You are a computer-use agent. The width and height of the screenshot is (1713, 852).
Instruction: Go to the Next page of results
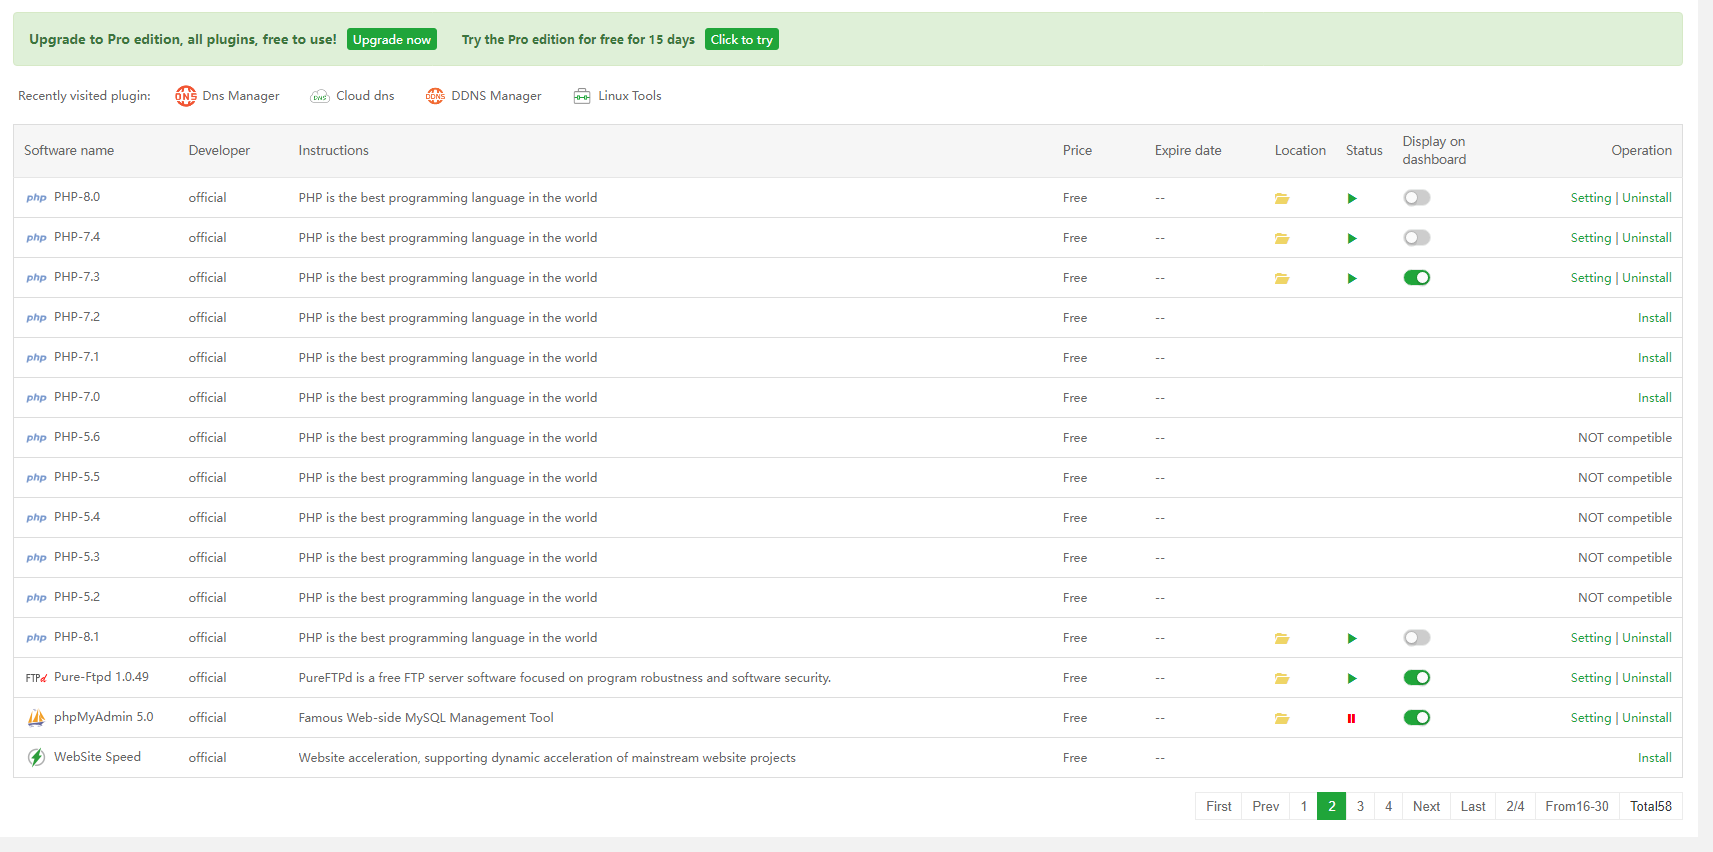[1426, 806]
